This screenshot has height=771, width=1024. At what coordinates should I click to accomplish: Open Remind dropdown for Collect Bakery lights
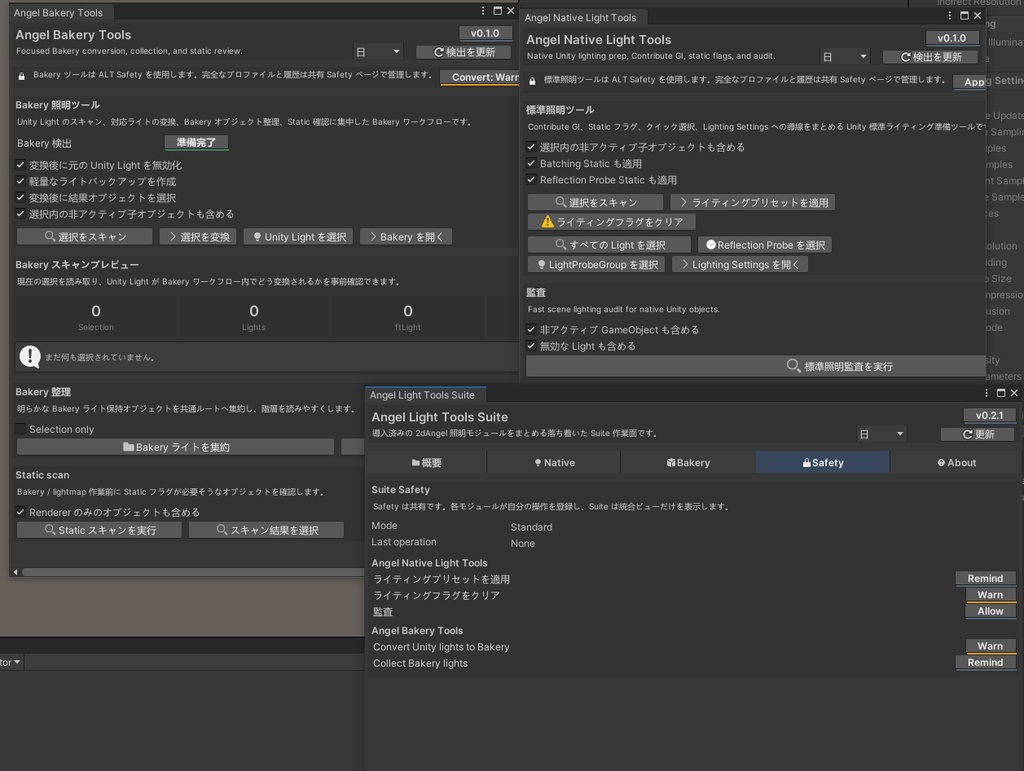[985, 662]
